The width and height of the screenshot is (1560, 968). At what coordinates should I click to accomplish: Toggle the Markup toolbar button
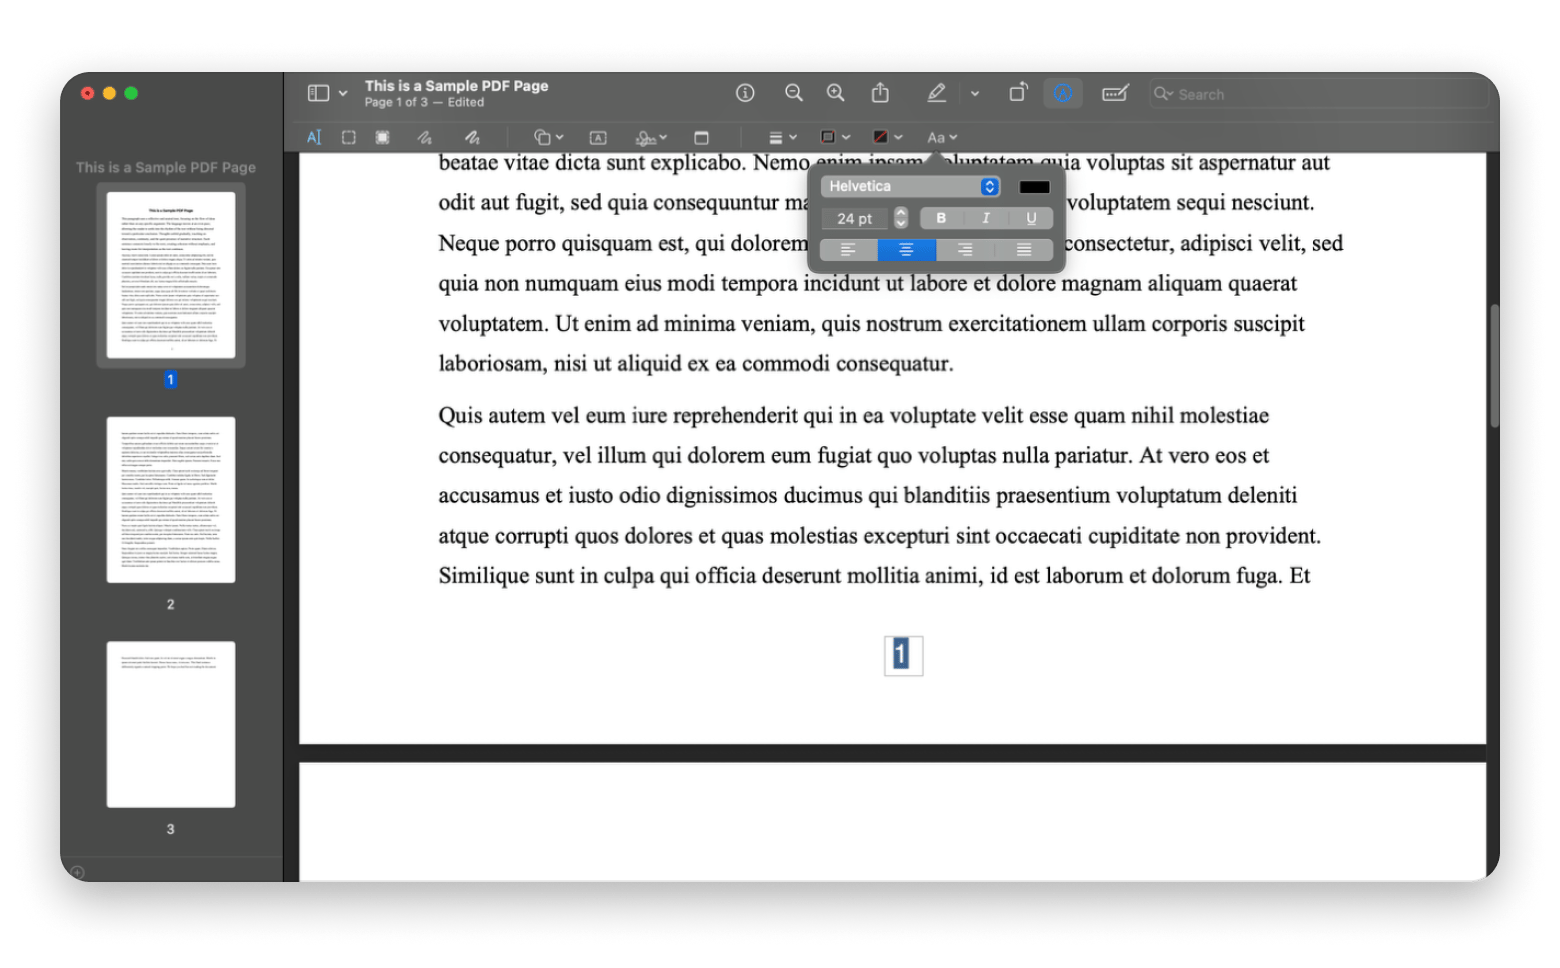coord(1063,93)
